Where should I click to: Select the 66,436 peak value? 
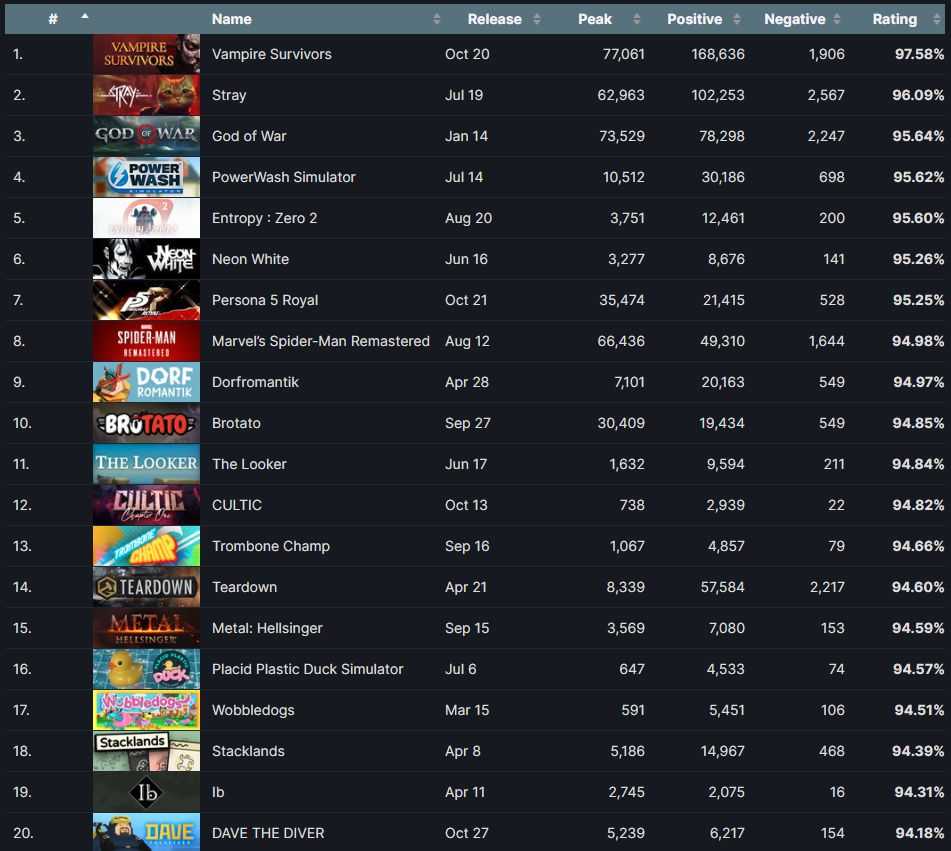(621, 341)
